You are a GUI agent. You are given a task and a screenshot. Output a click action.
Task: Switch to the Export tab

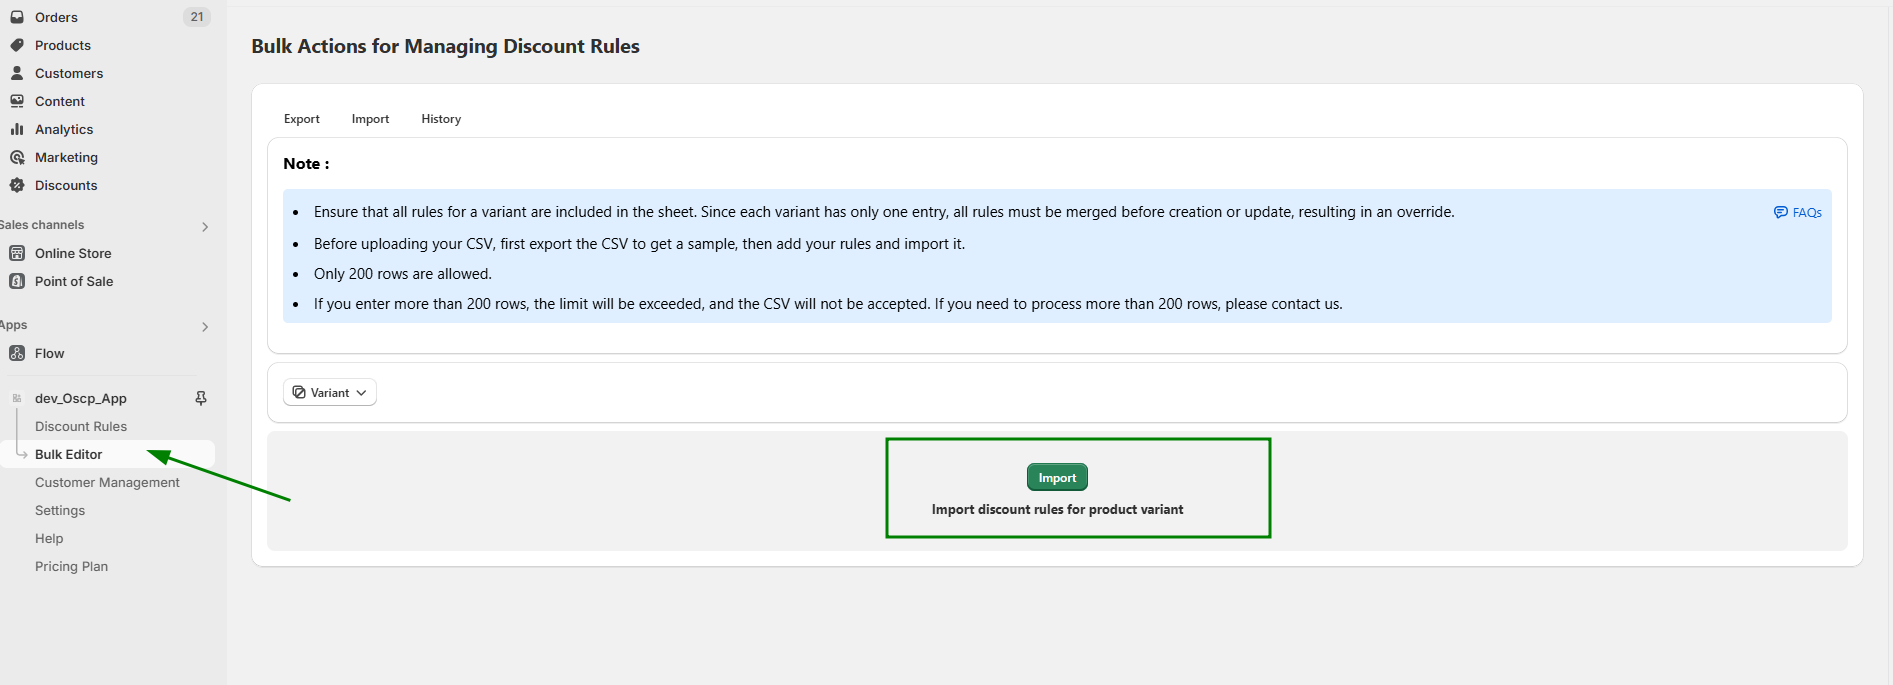pos(301,118)
